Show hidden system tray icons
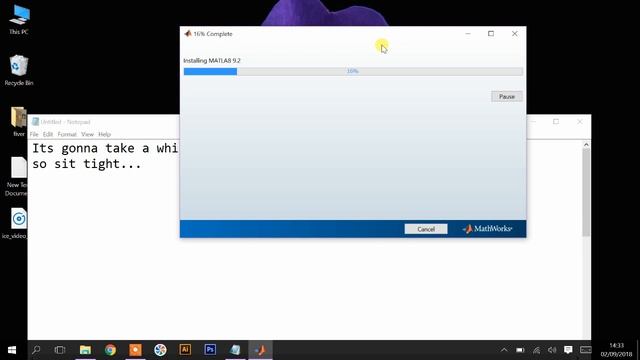 (x=504, y=350)
